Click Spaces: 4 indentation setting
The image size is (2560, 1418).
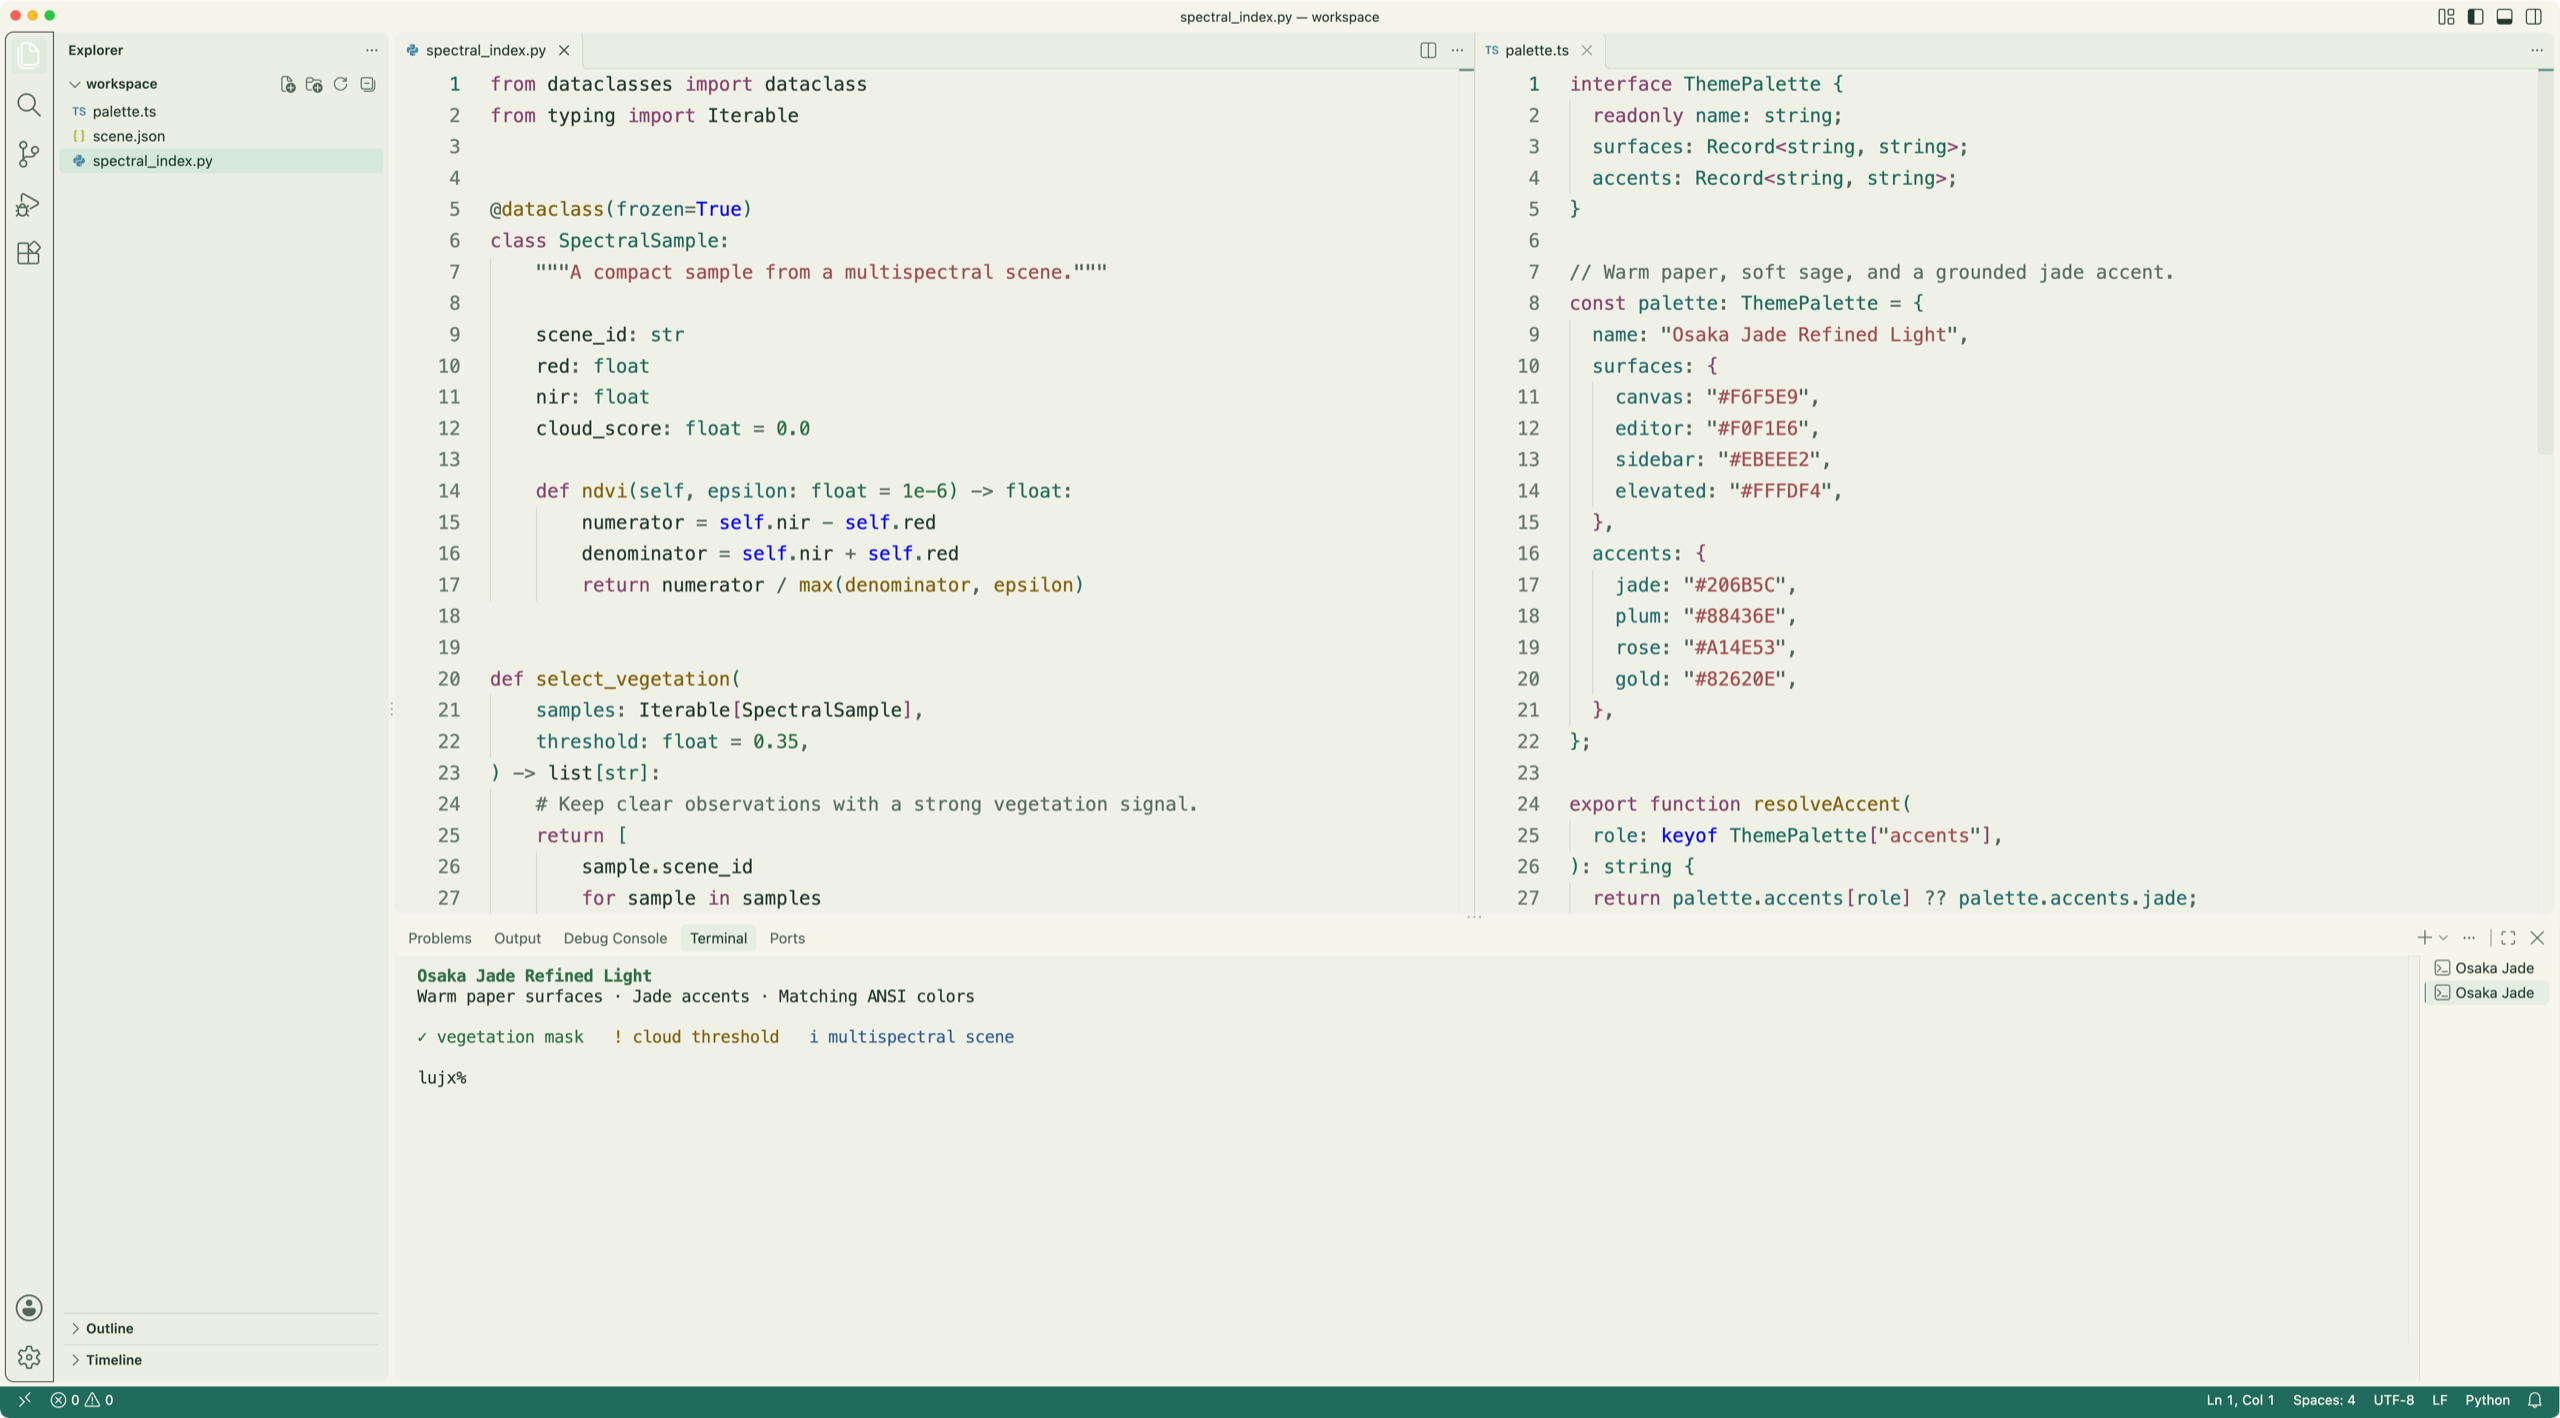[x=2324, y=1400]
